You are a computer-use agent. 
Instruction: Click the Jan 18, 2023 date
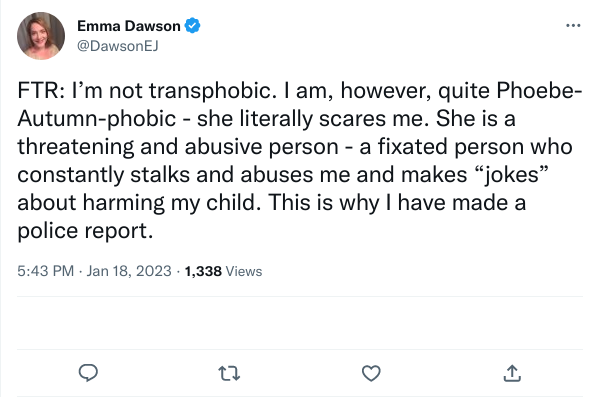click(x=129, y=271)
